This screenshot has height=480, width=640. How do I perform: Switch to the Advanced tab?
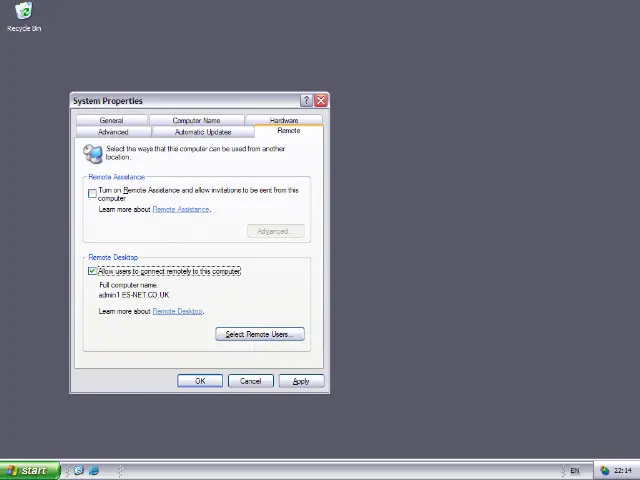[113, 132]
